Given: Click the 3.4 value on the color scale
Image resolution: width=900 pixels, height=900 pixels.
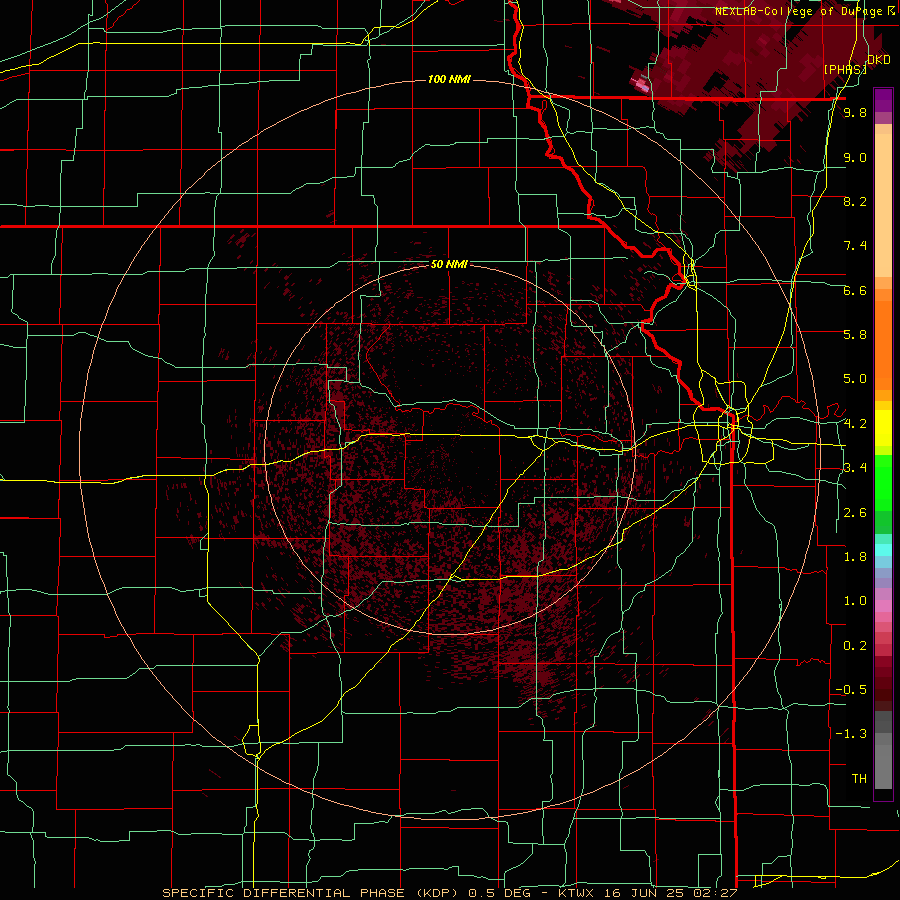Looking at the screenshot, I should tap(855, 468).
